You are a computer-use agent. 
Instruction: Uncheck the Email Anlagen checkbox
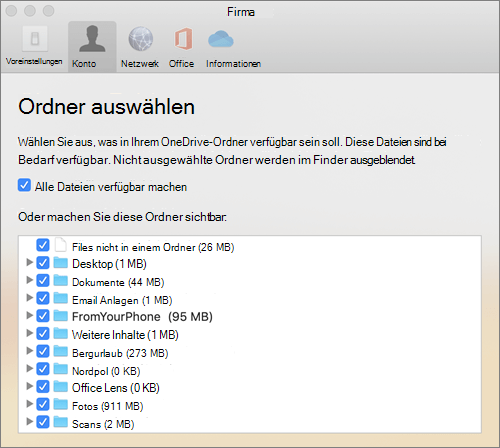point(43,298)
